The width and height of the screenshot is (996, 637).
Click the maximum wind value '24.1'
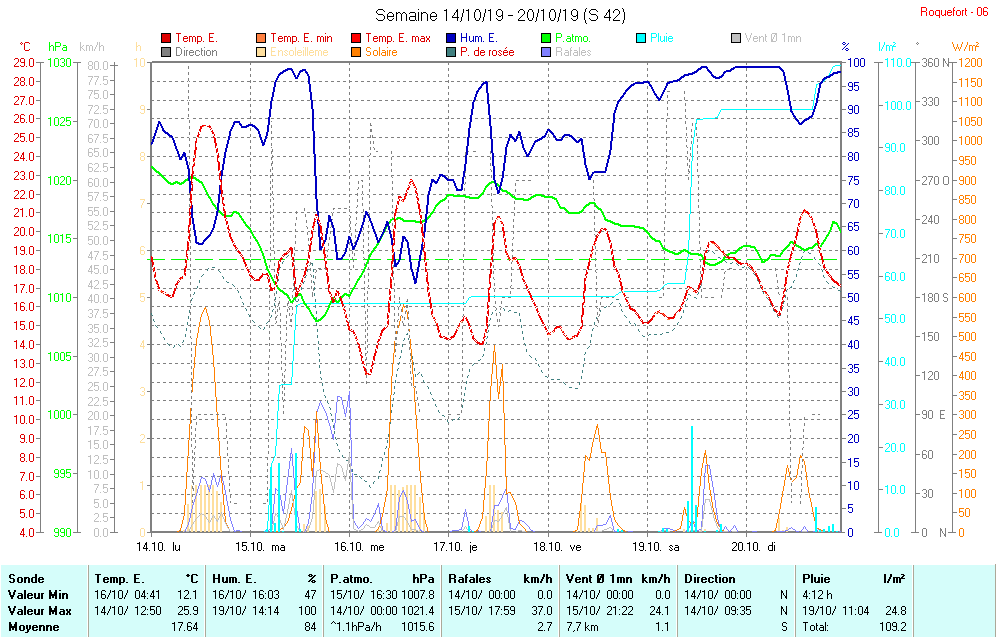coord(659,611)
